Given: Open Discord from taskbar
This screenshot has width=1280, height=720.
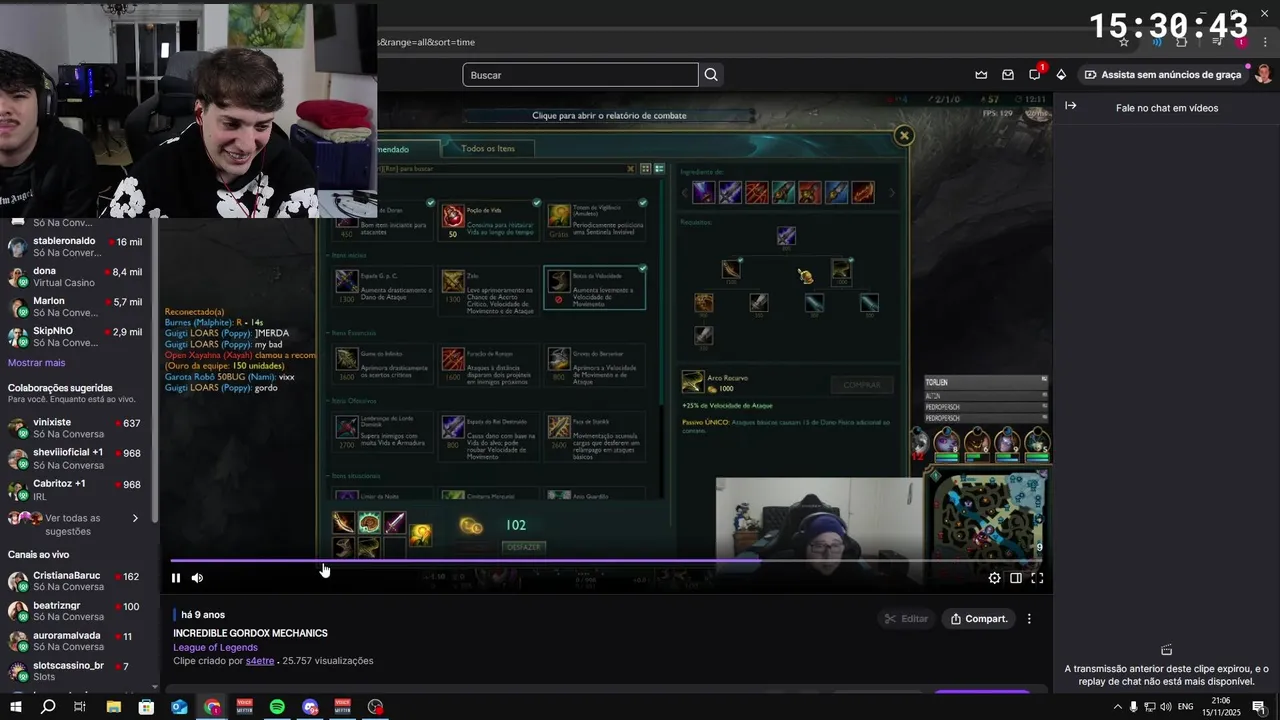Looking at the screenshot, I should tap(310, 707).
